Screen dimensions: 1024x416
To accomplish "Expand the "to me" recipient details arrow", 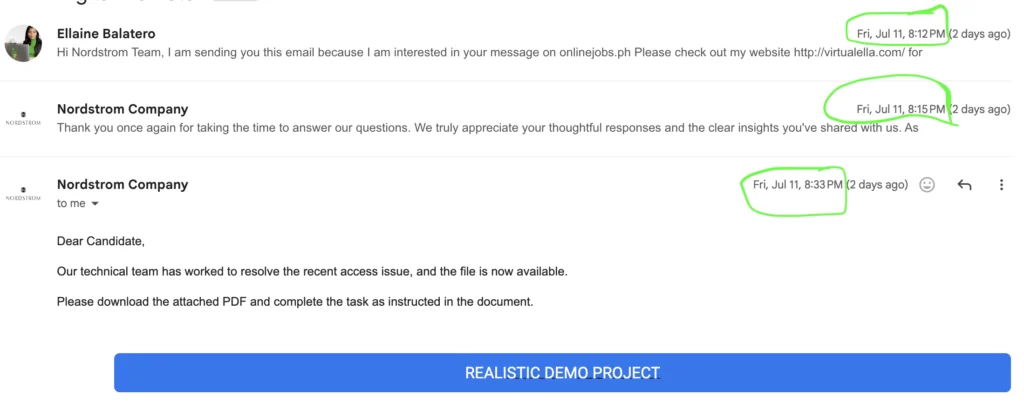I will (x=95, y=204).
